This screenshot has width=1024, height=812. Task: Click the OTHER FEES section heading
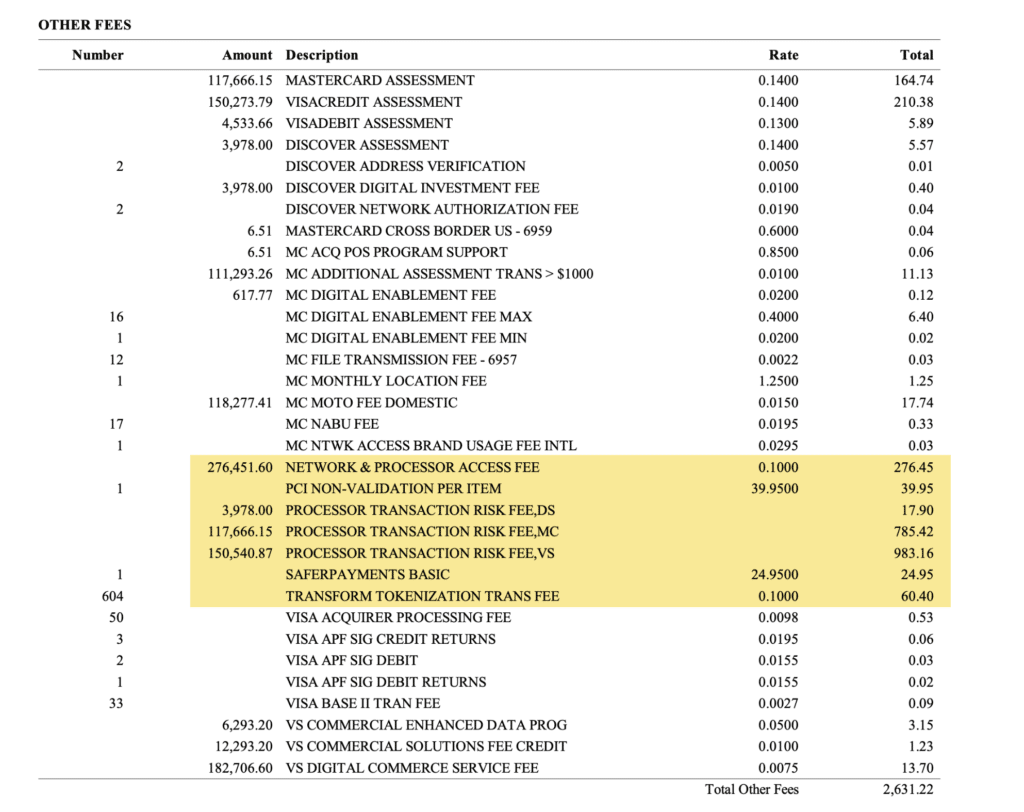[85, 24]
